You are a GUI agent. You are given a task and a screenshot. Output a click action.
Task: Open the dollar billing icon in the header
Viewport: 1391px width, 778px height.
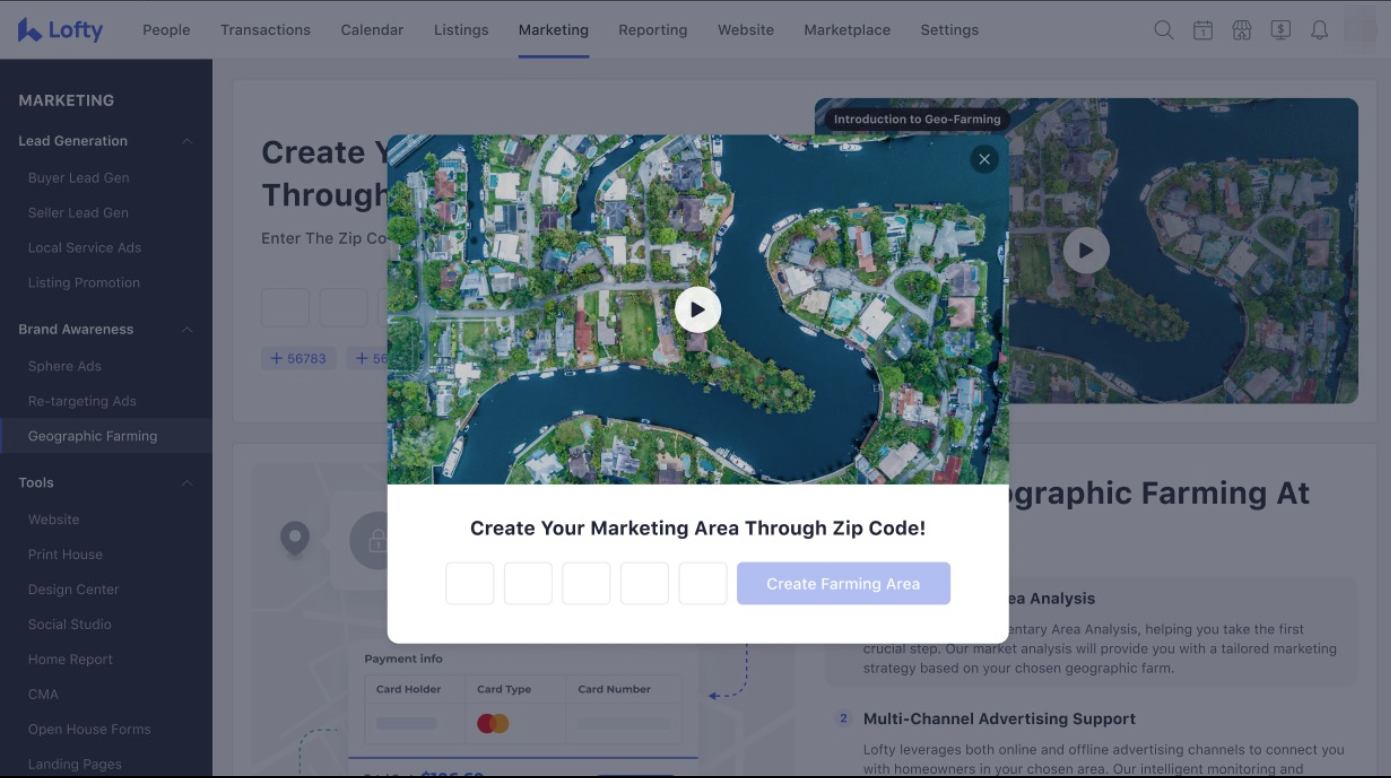tap(1280, 30)
